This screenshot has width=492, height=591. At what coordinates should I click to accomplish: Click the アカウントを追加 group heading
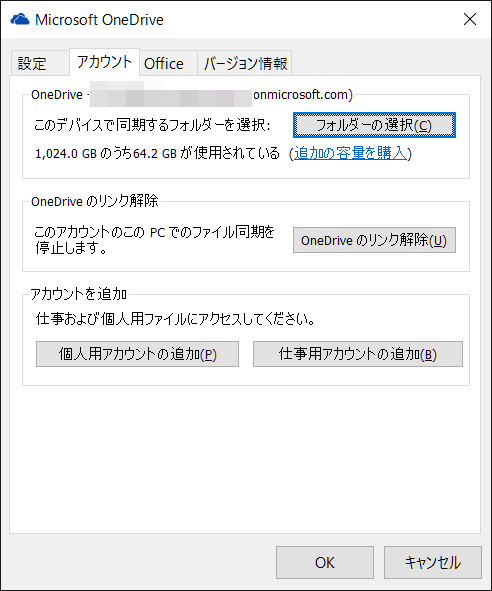pyautogui.click(x=78, y=294)
